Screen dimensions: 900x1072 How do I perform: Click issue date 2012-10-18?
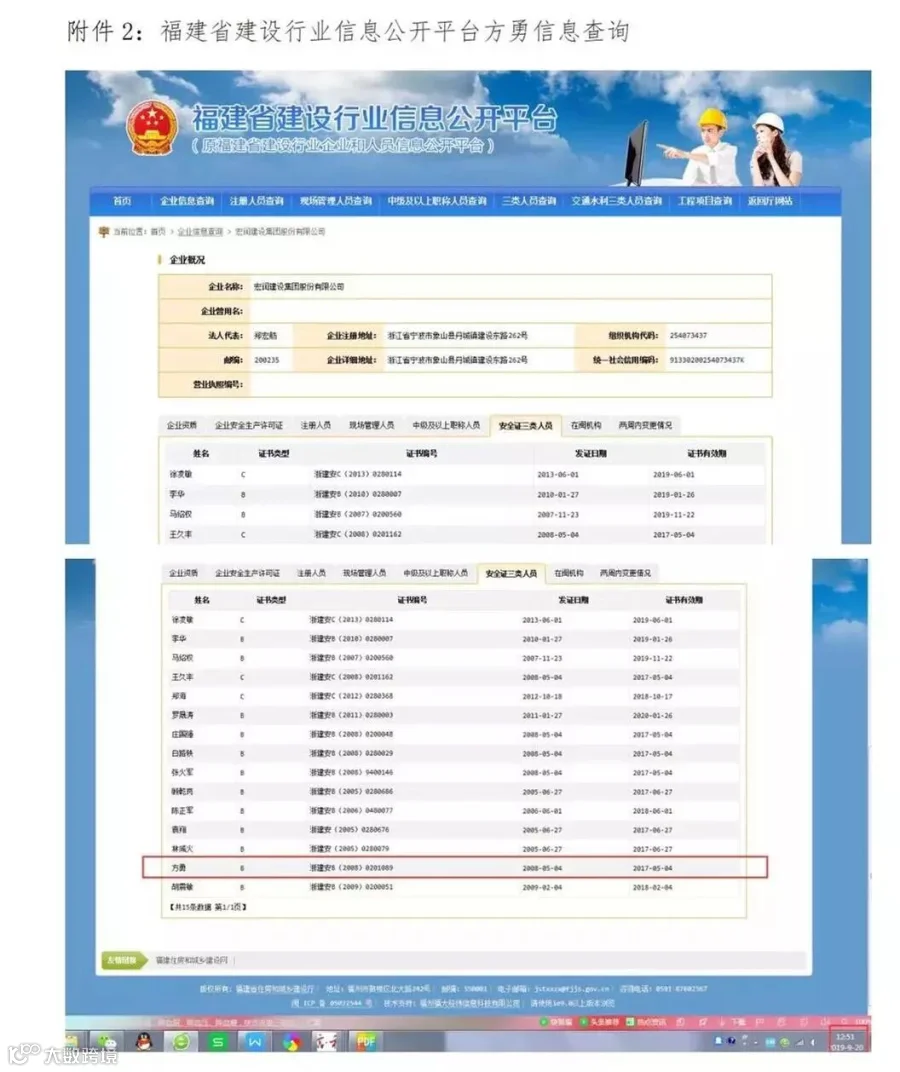pyautogui.click(x=542, y=696)
